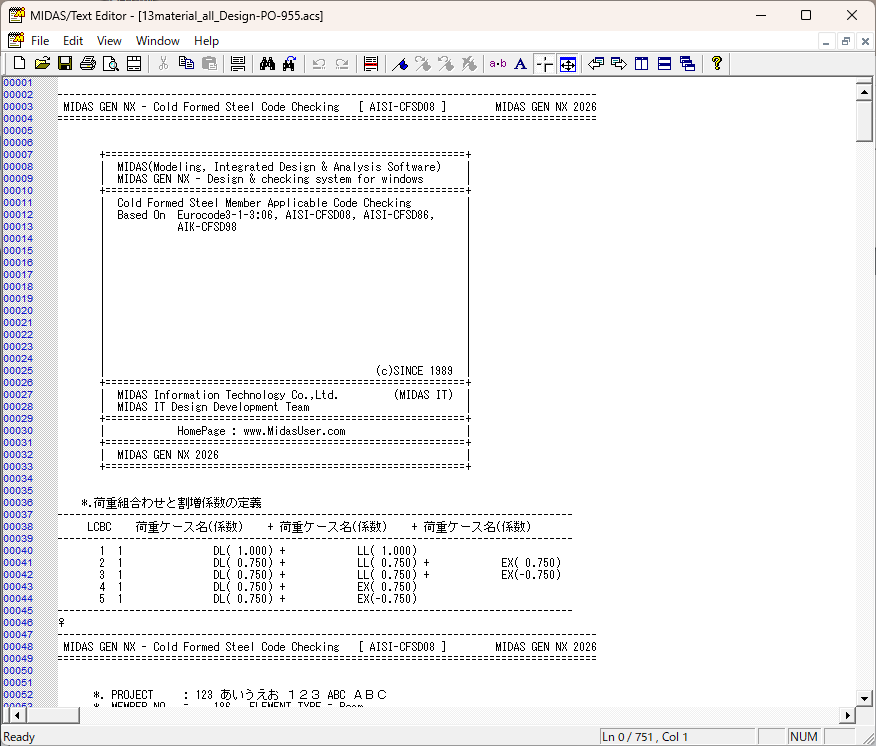Viewport: 876px width, 746px height.
Task: Paste clipboard with the Paste icon
Action: (209, 64)
